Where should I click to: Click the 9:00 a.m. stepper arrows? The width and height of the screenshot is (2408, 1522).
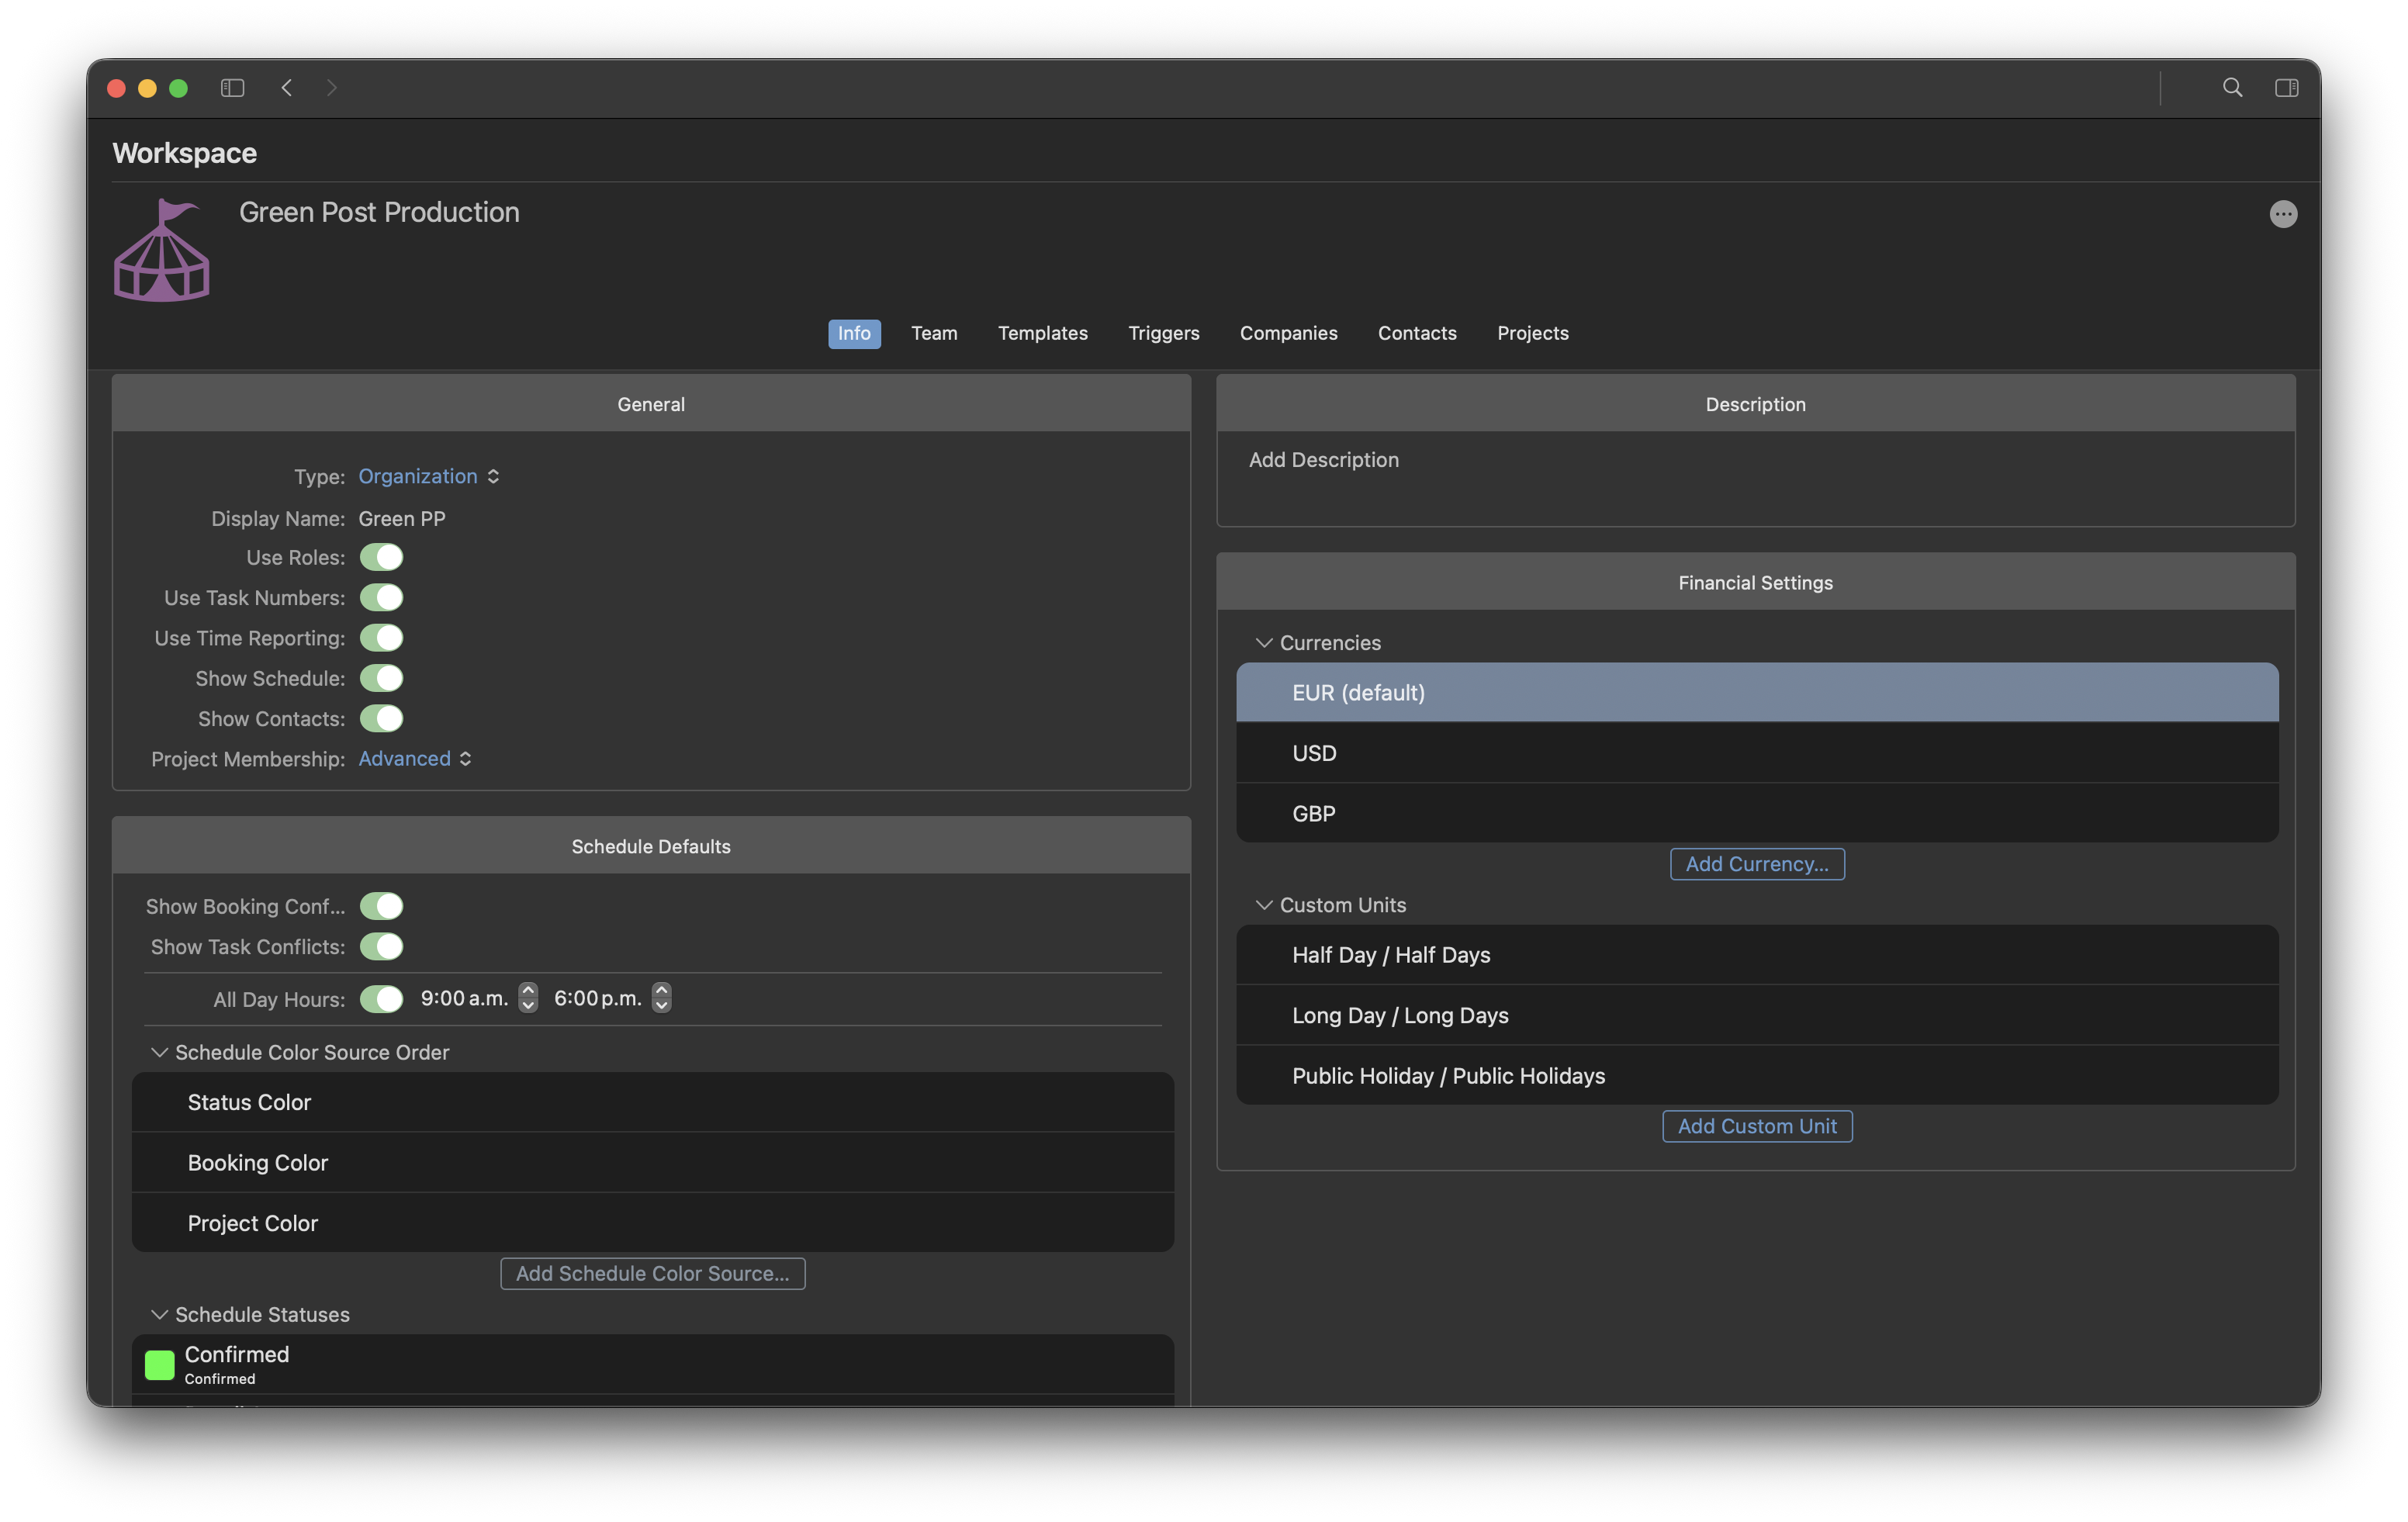tap(528, 997)
